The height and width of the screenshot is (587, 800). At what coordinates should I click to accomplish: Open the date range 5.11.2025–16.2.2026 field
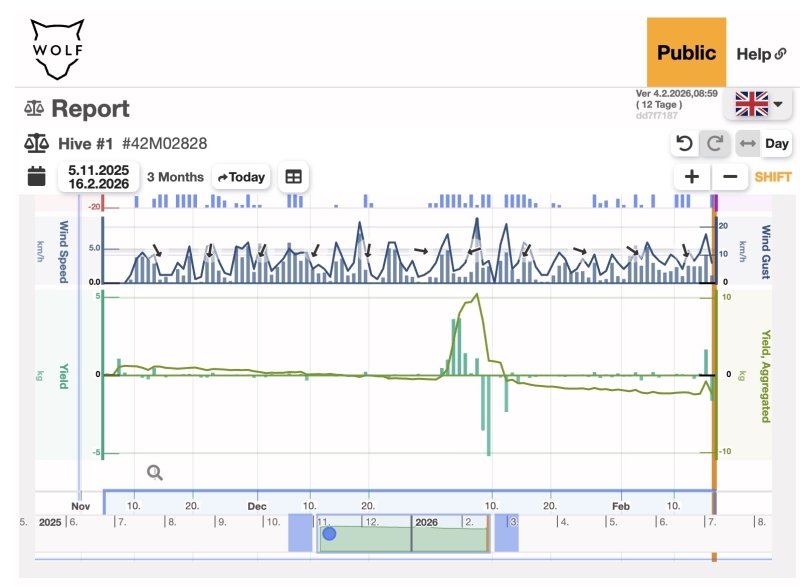coord(99,177)
